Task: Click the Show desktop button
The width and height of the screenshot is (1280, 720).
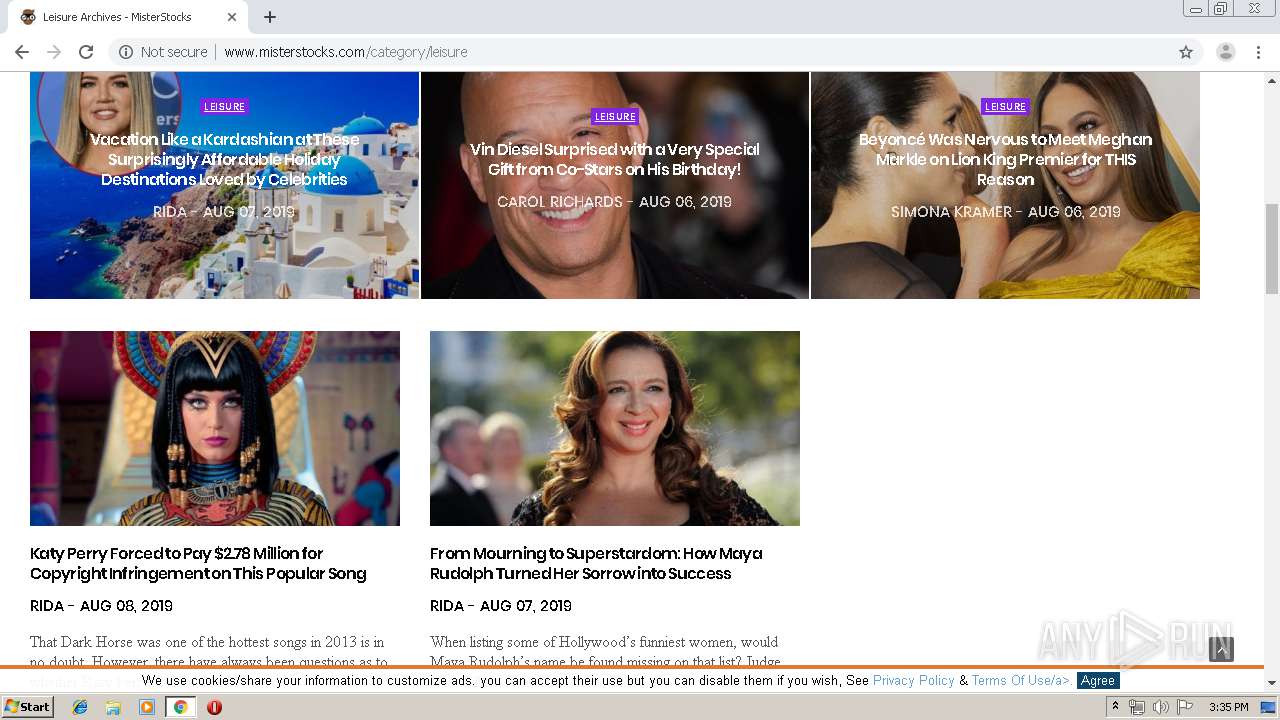Action: (1269, 707)
